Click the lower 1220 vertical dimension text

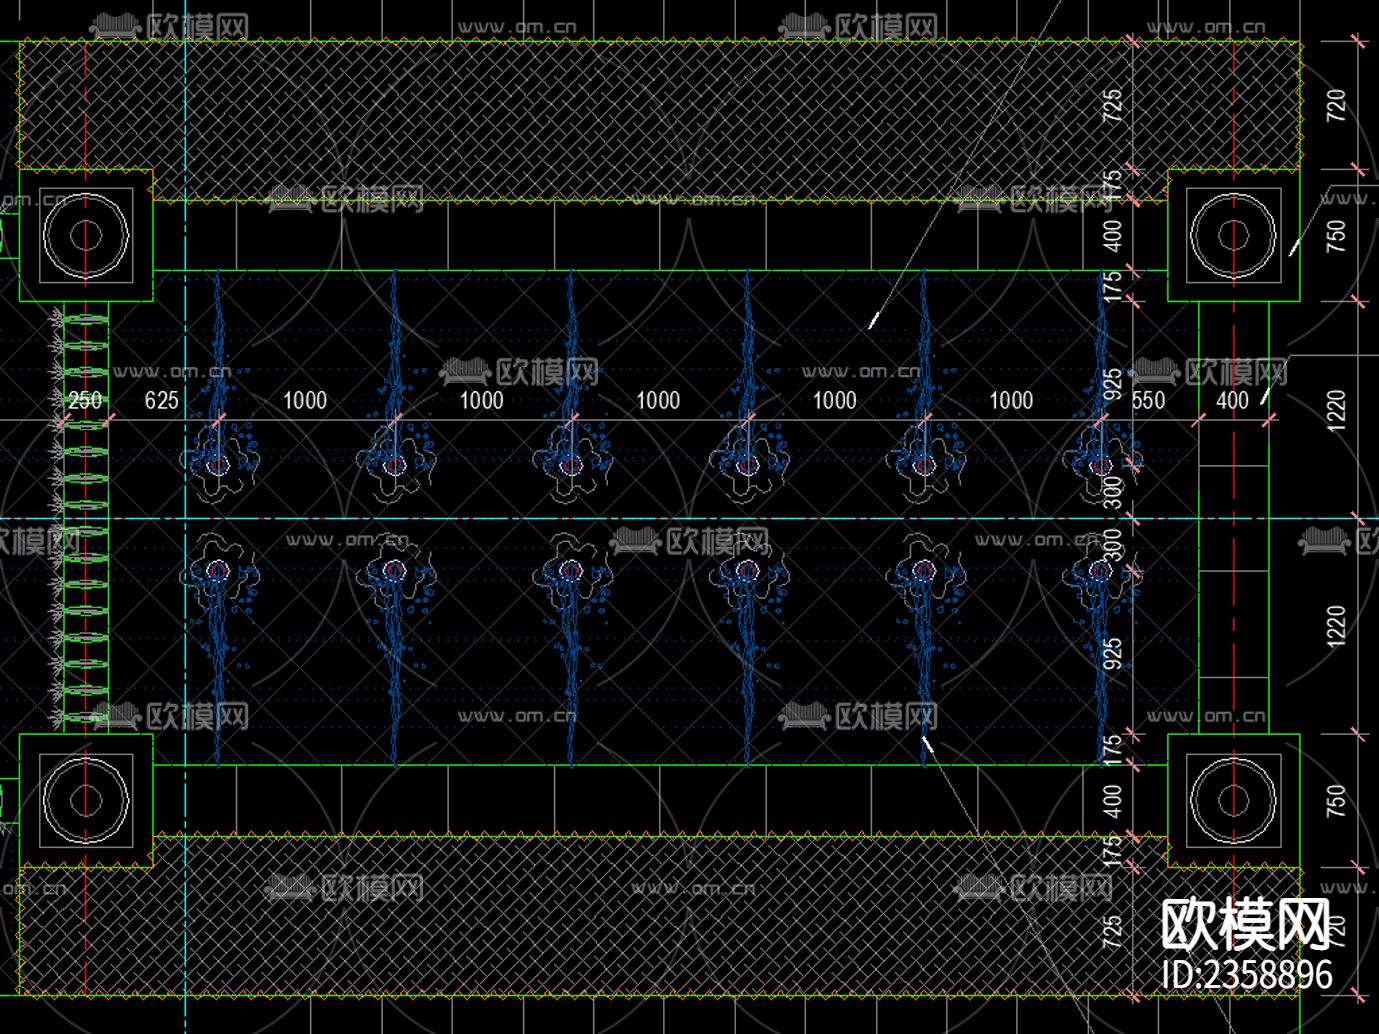1336,626
